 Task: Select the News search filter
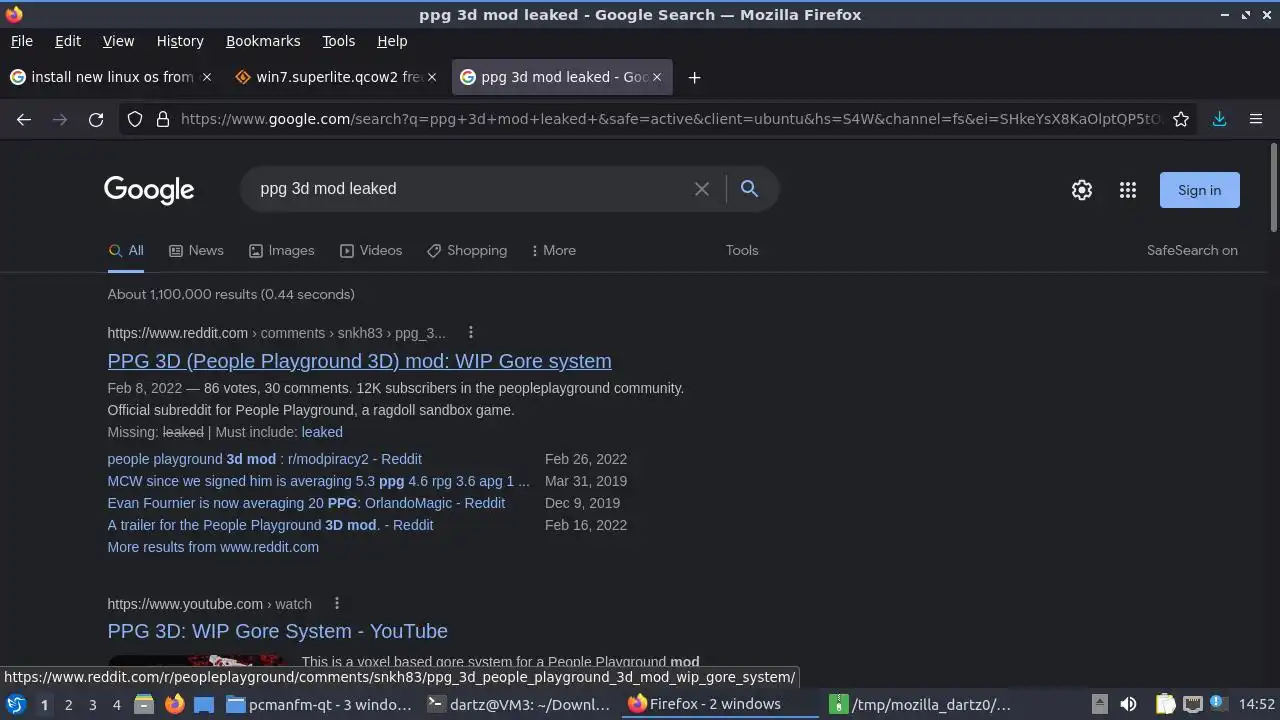tap(196, 251)
